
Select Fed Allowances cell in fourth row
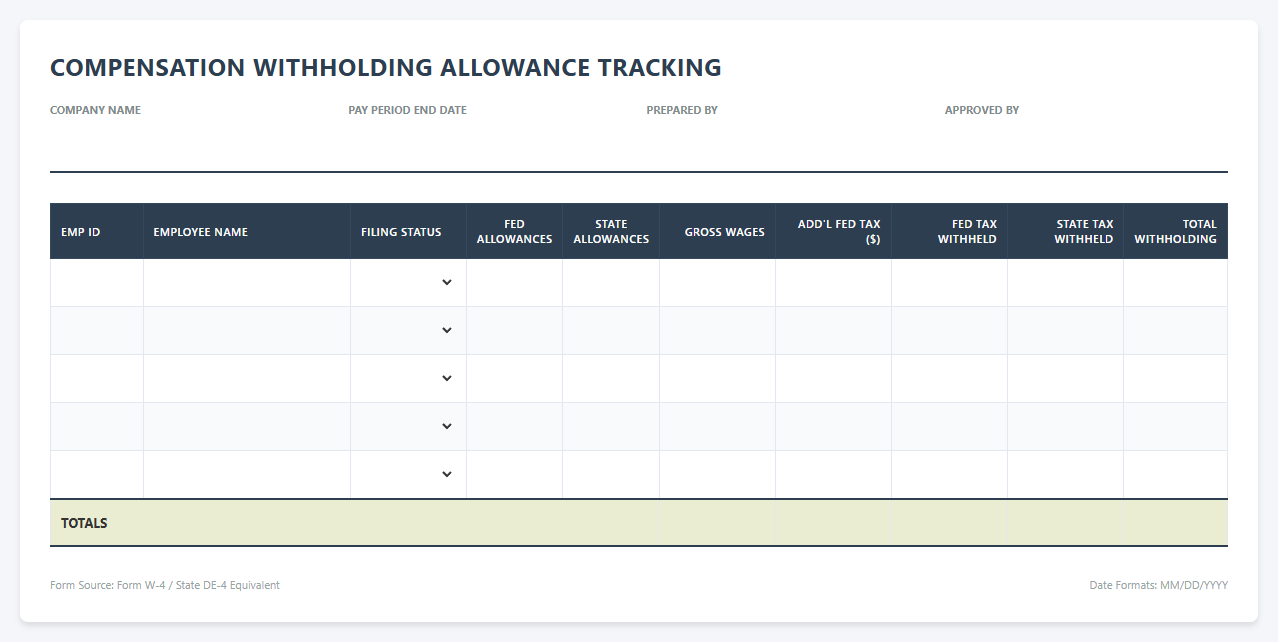514,427
